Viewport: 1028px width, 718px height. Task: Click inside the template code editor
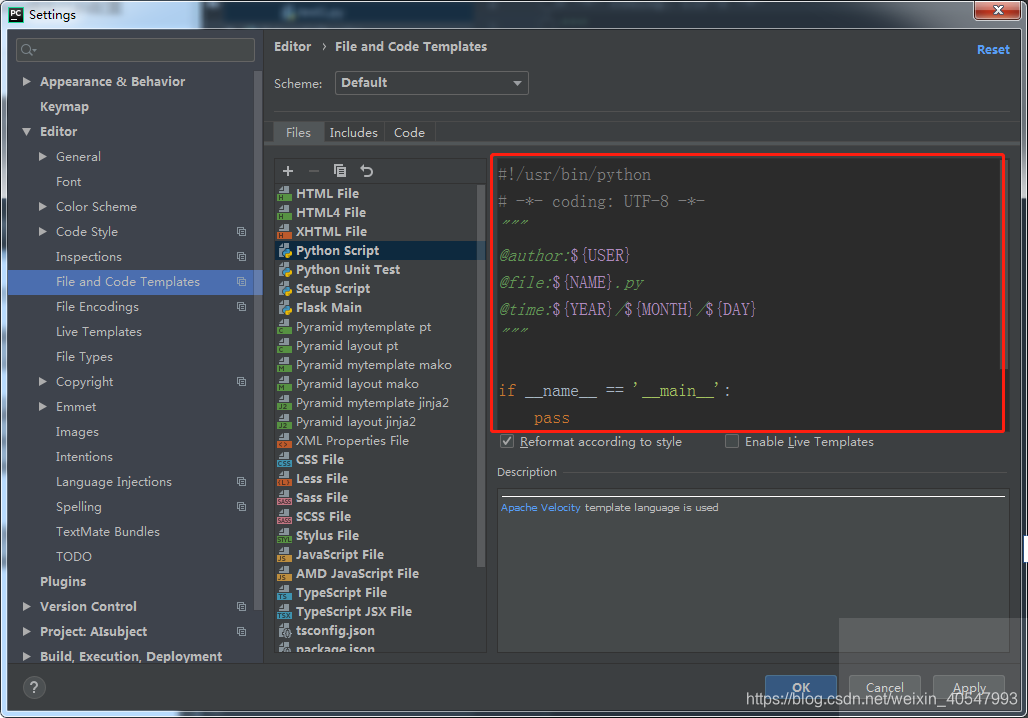click(x=747, y=293)
